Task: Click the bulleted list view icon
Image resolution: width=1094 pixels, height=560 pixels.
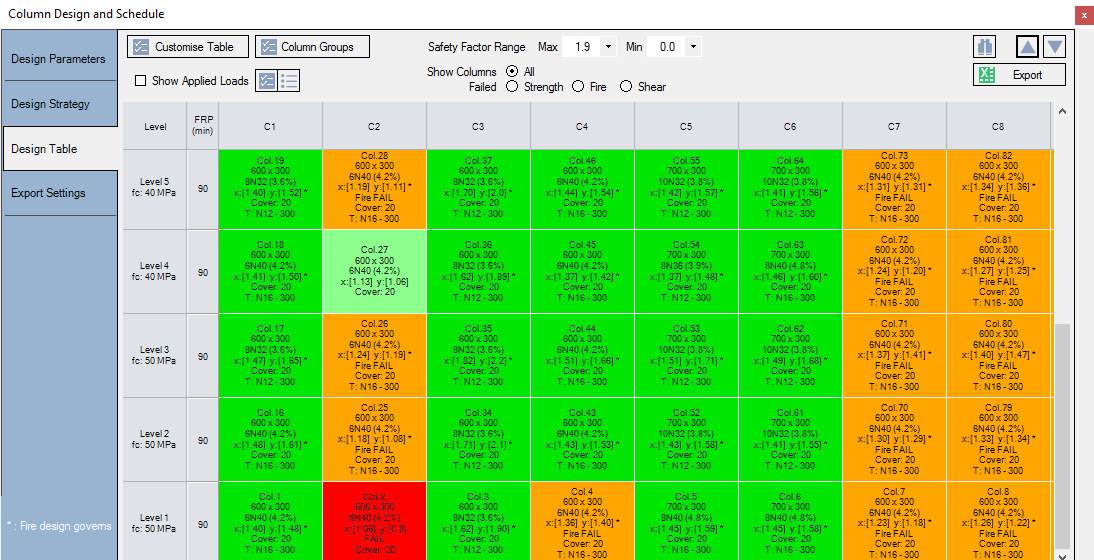Action: 288,81
